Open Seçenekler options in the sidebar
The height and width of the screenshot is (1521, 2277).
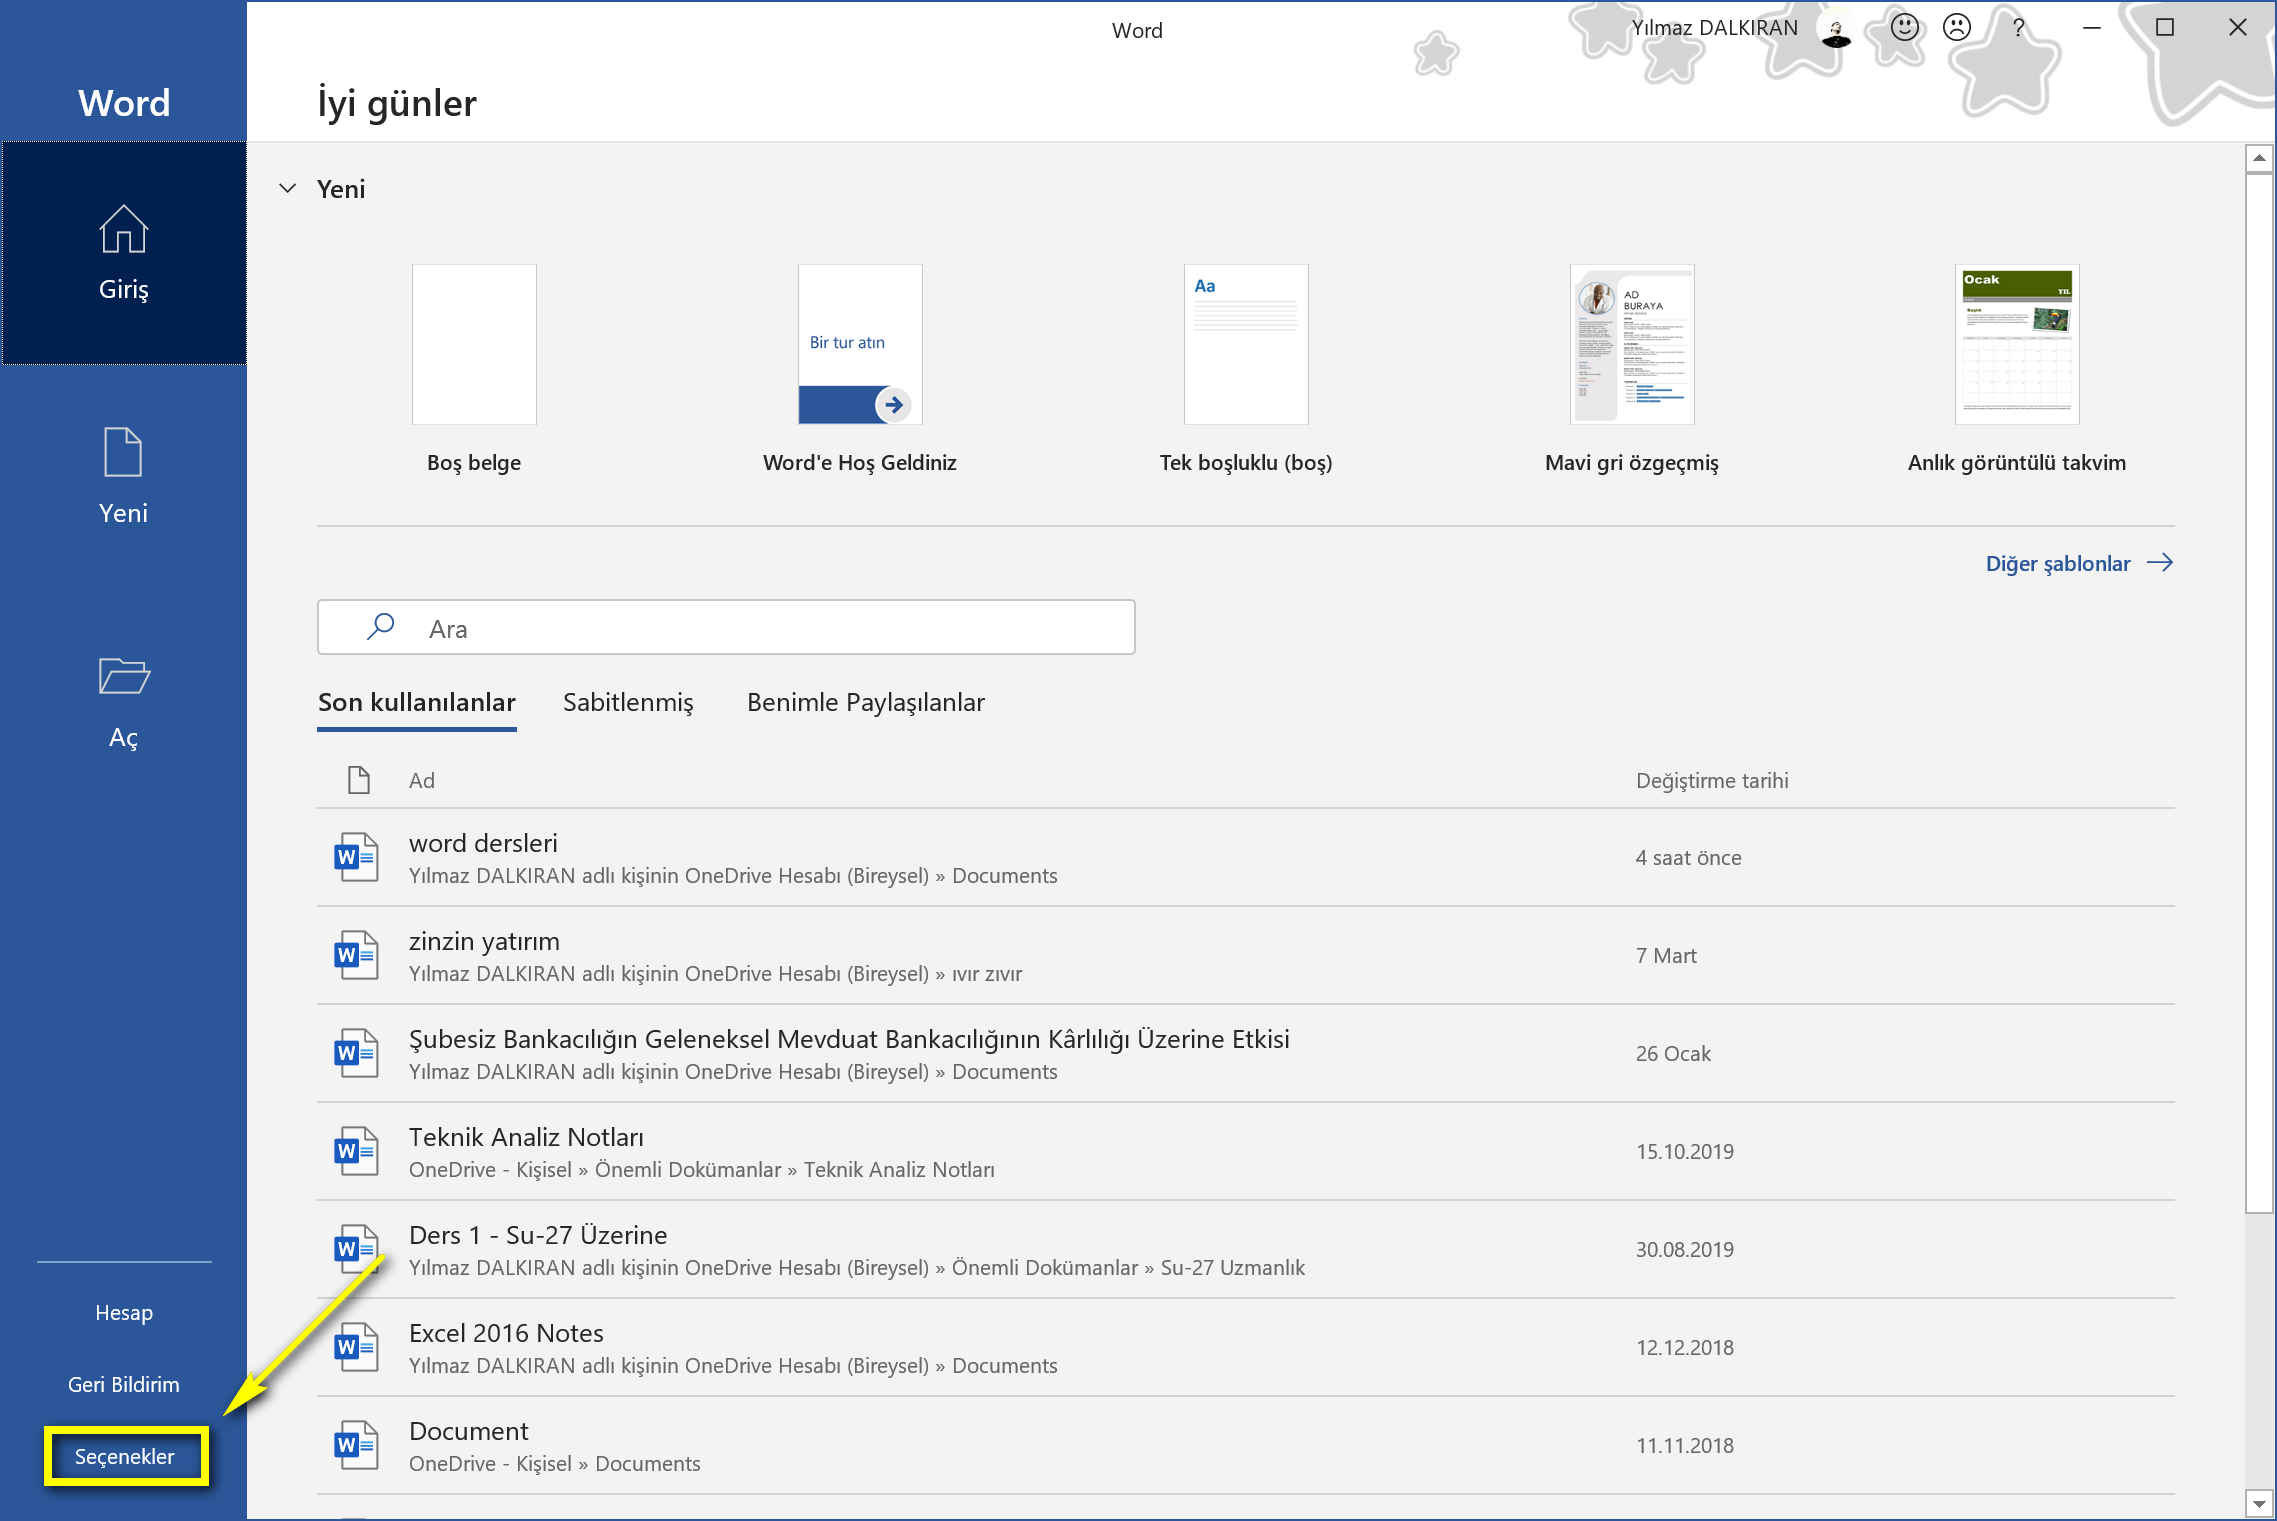pyautogui.click(x=125, y=1456)
